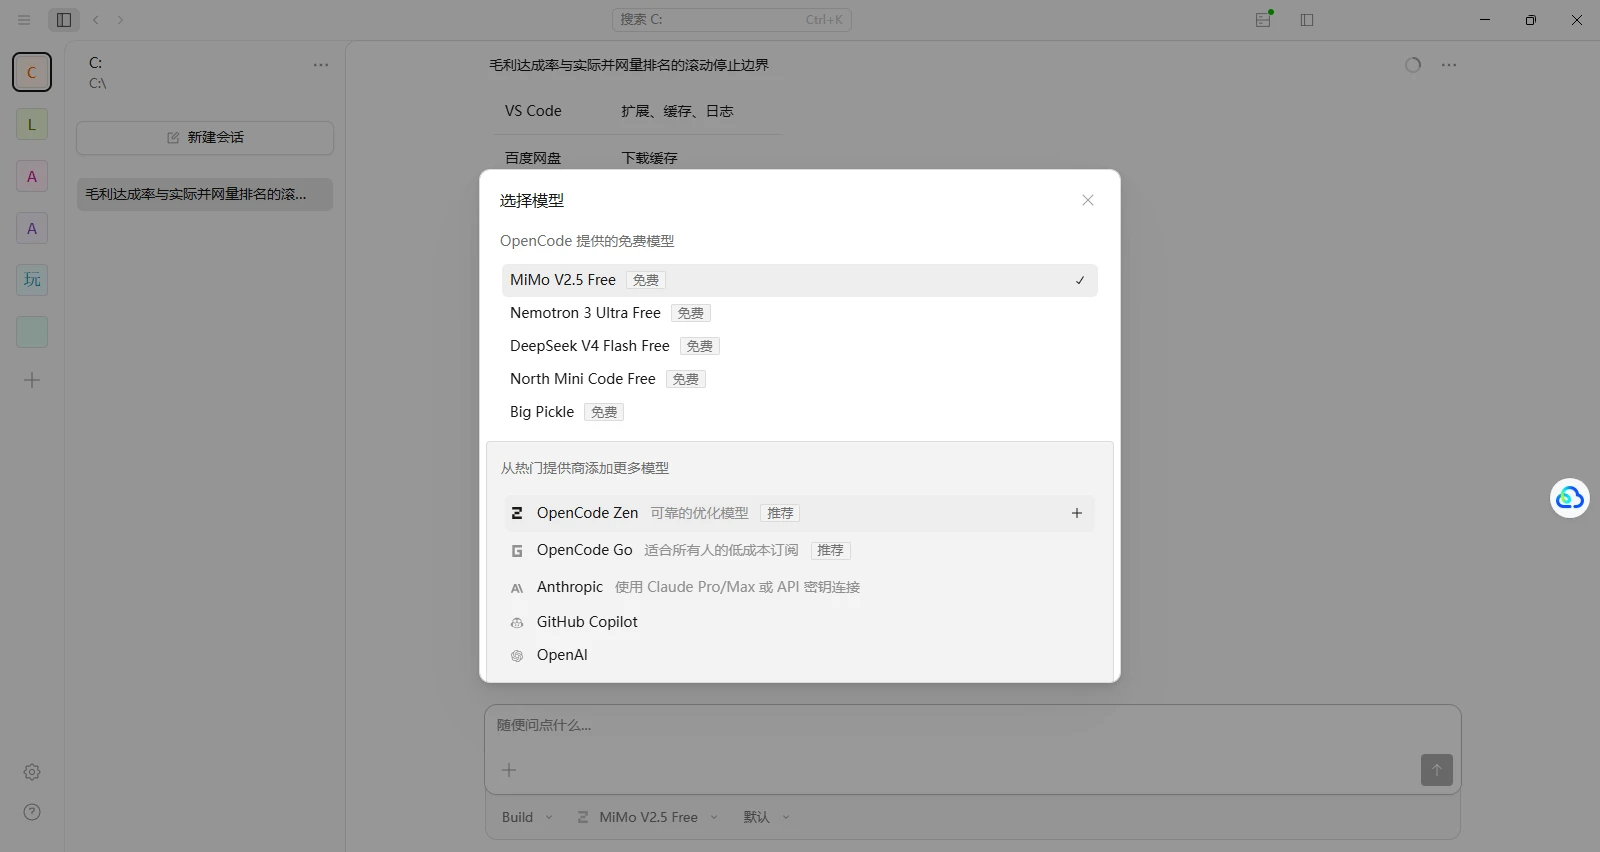The height and width of the screenshot is (852, 1600).
Task: Add a new project with plus icon
Action: pos(32,380)
